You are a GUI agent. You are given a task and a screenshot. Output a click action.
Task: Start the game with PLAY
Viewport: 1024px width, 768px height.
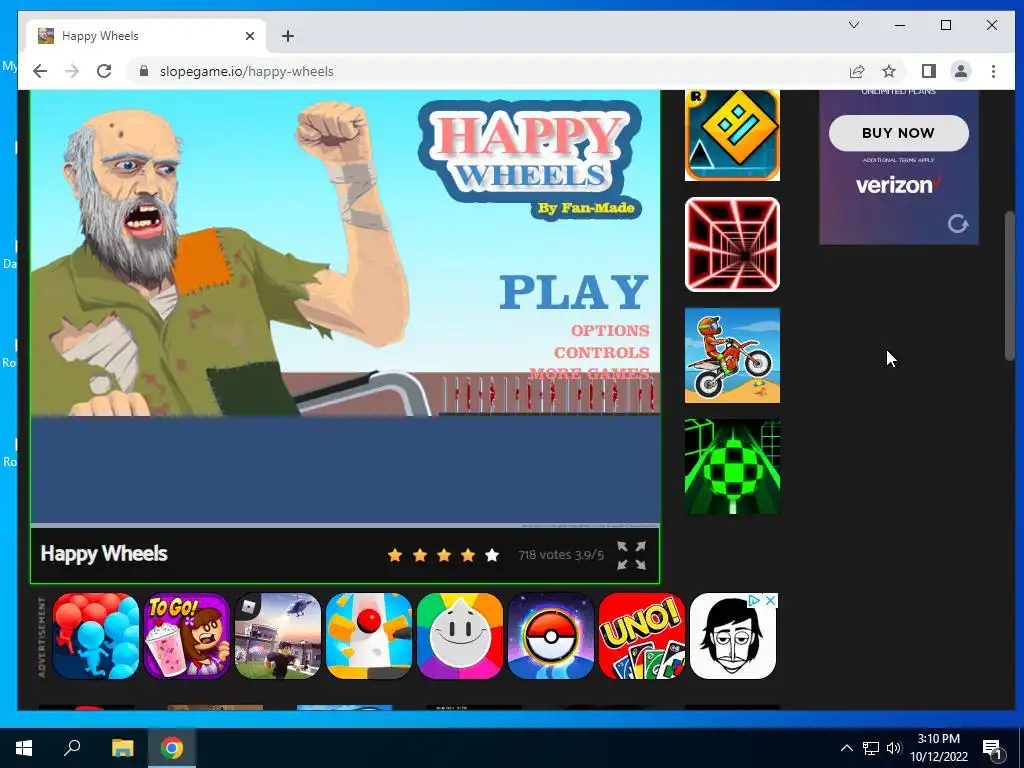coord(574,292)
